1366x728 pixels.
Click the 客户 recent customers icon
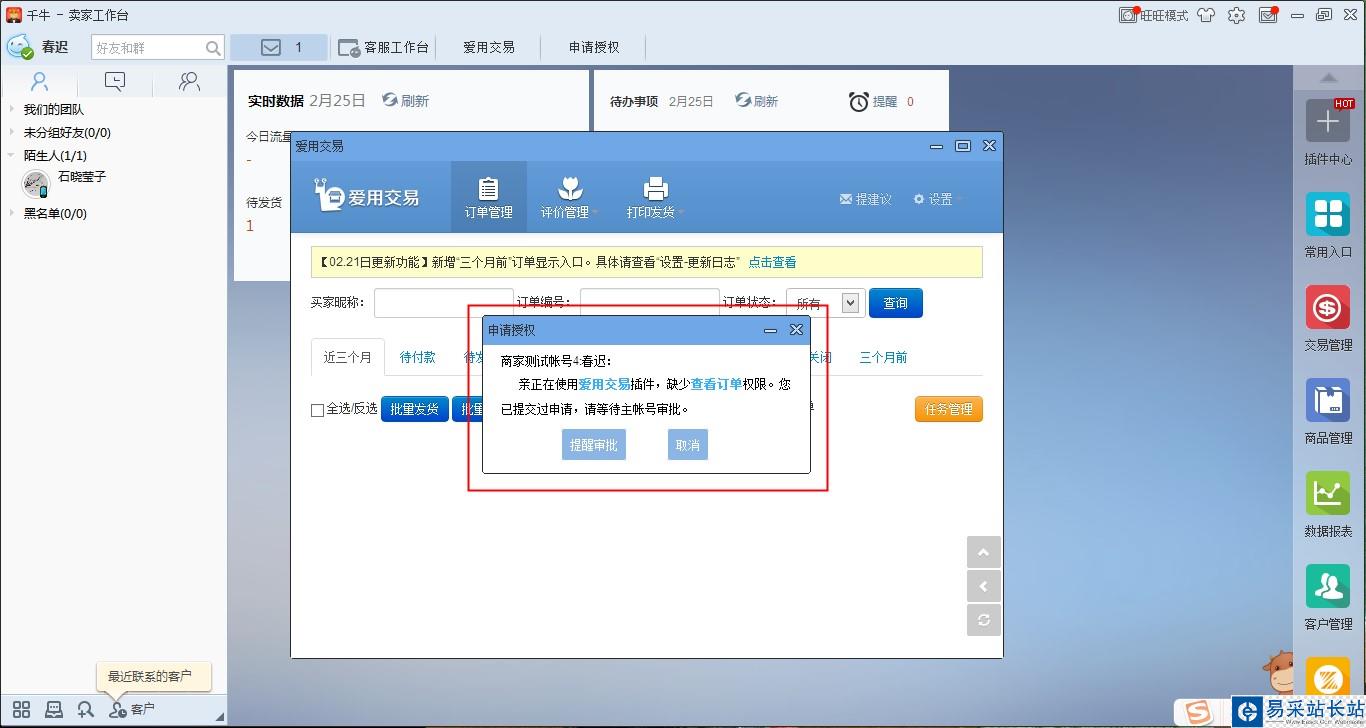(x=118, y=709)
